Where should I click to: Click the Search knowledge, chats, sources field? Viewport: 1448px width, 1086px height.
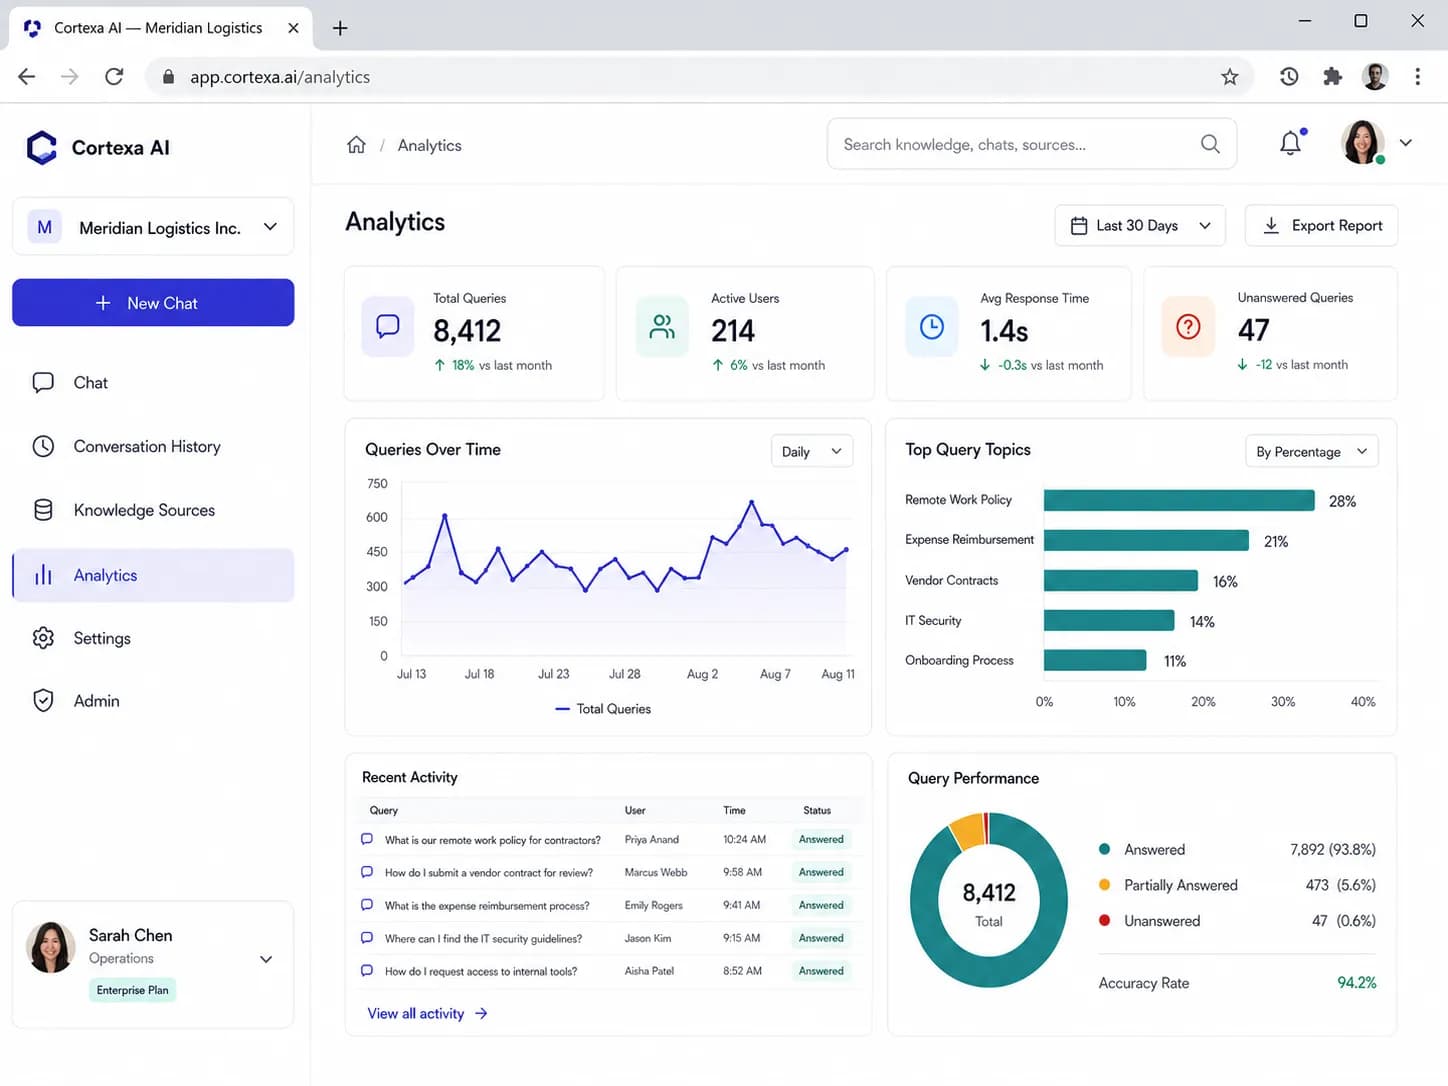[1032, 144]
